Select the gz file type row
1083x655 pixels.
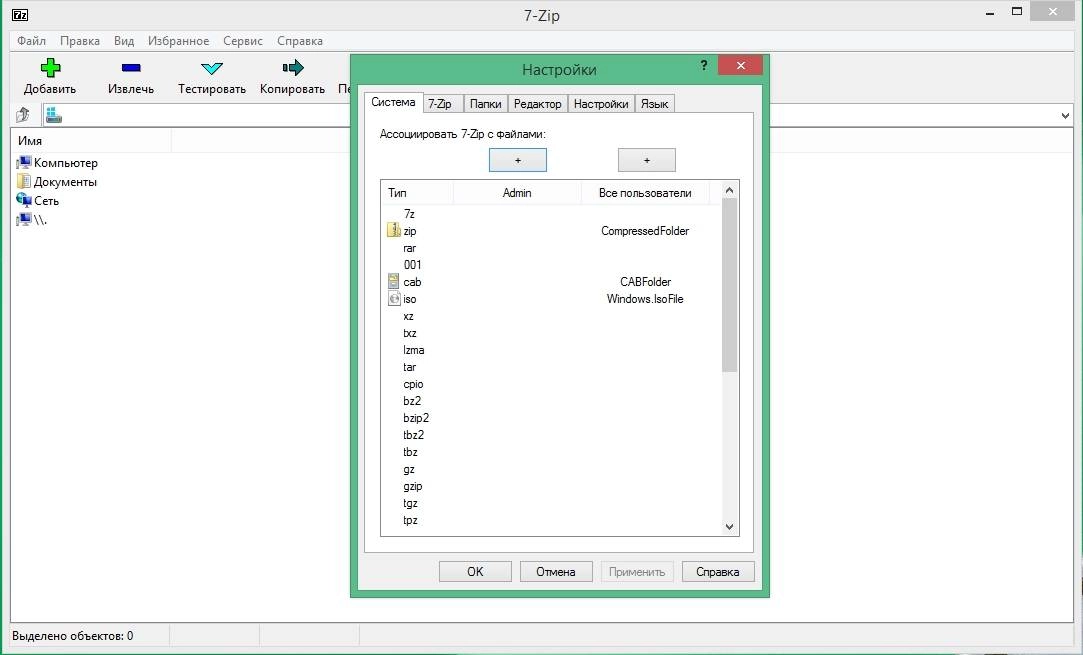pos(551,469)
